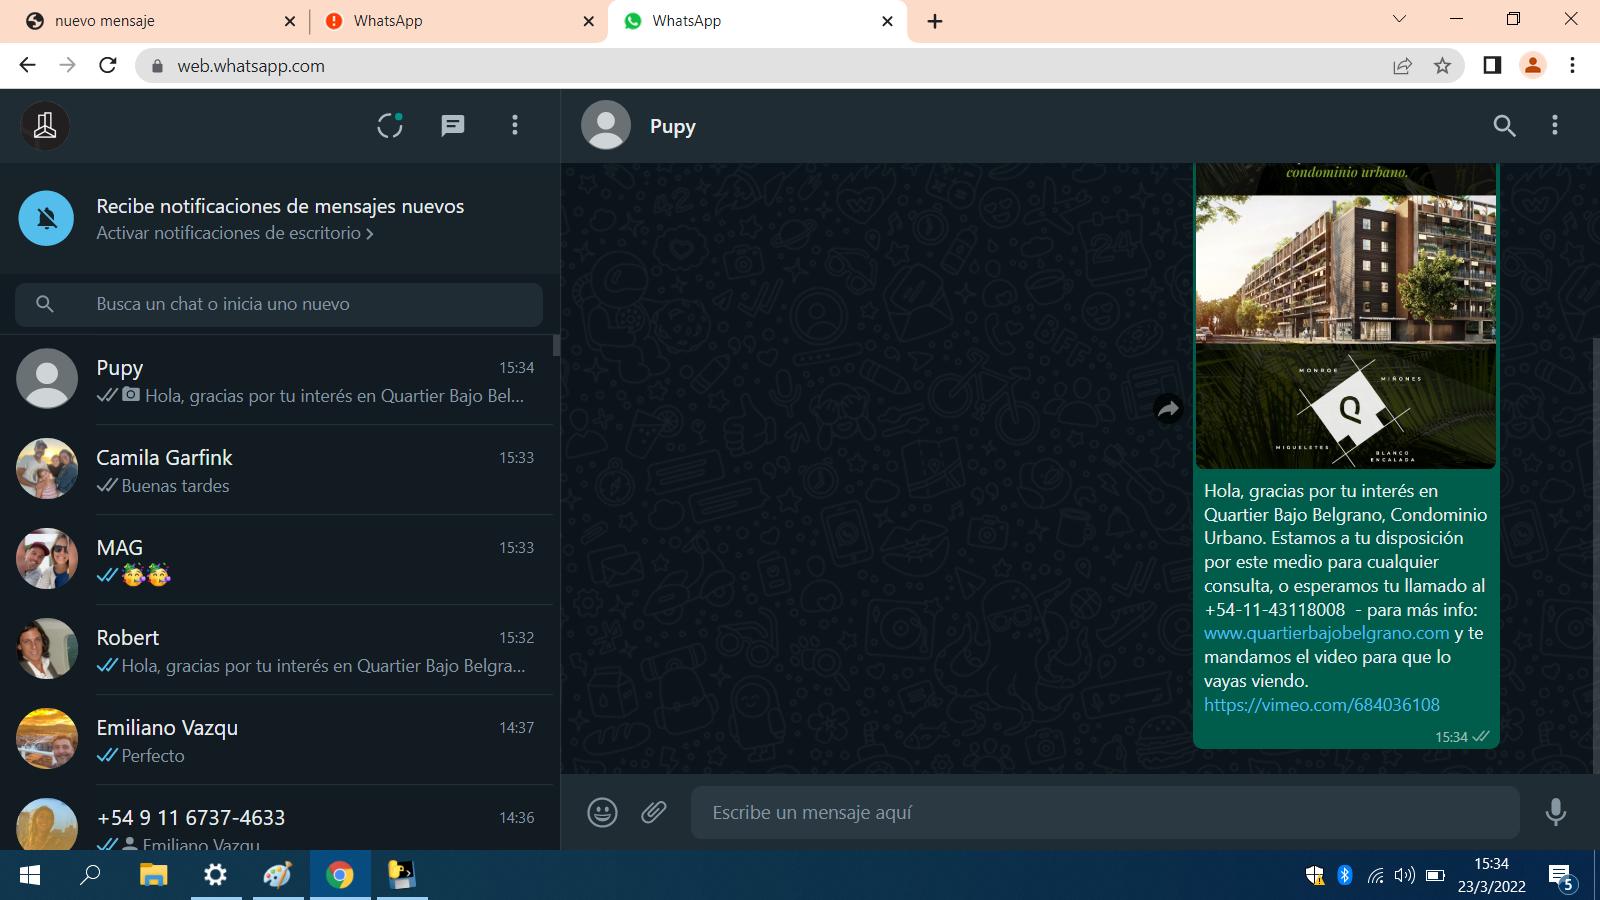Open the emoji picker

tap(602, 812)
